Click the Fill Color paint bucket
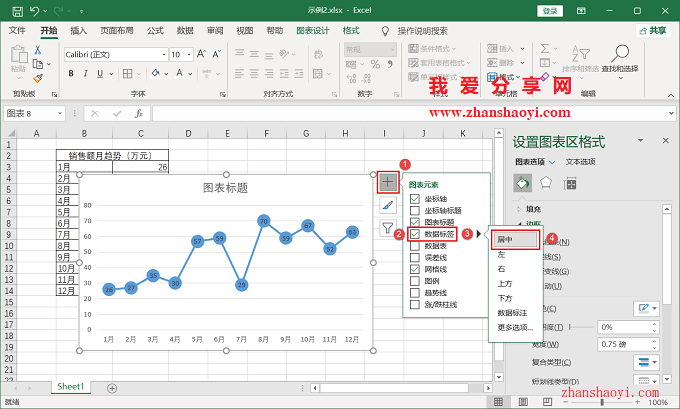680x409 pixels. click(155, 74)
